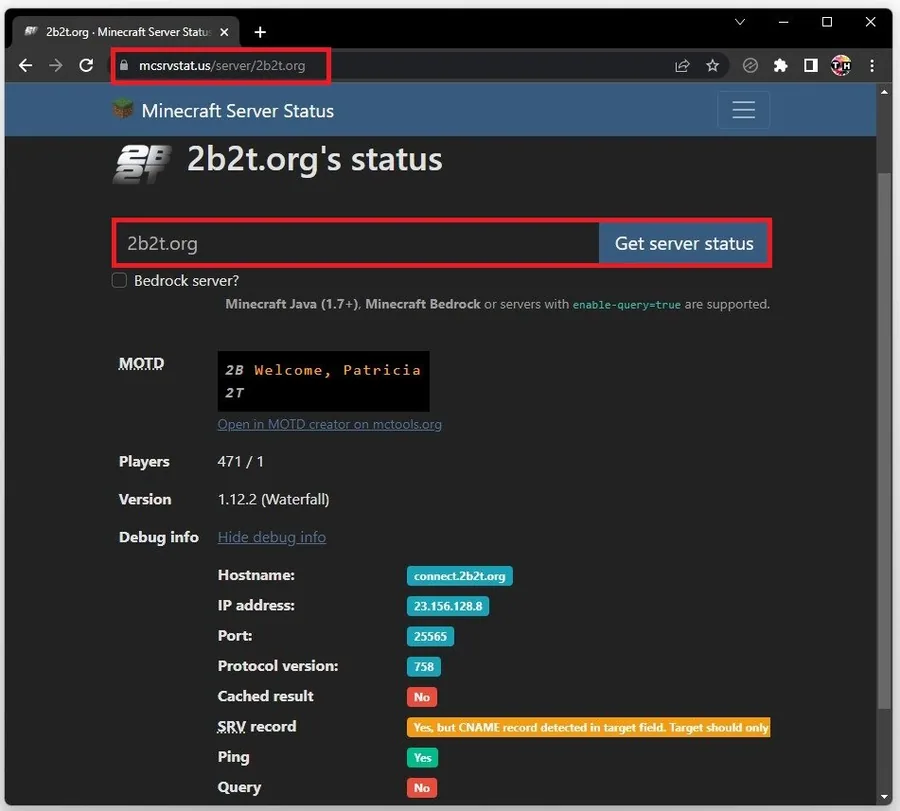Screen dimensions: 900x811
Task: Select protocol version 758 badge
Action: click(424, 667)
